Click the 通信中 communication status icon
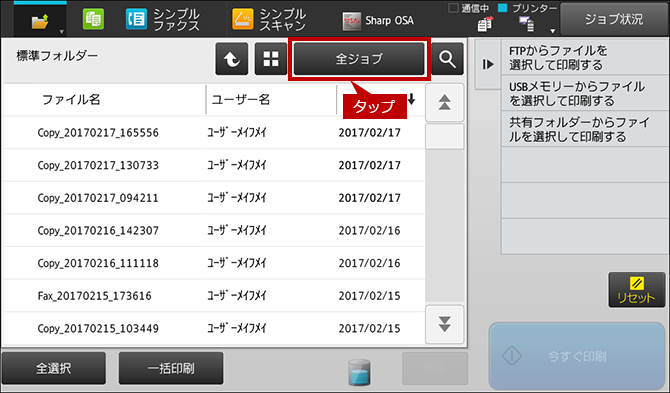The height and width of the screenshot is (393, 670). (x=485, y=24)
